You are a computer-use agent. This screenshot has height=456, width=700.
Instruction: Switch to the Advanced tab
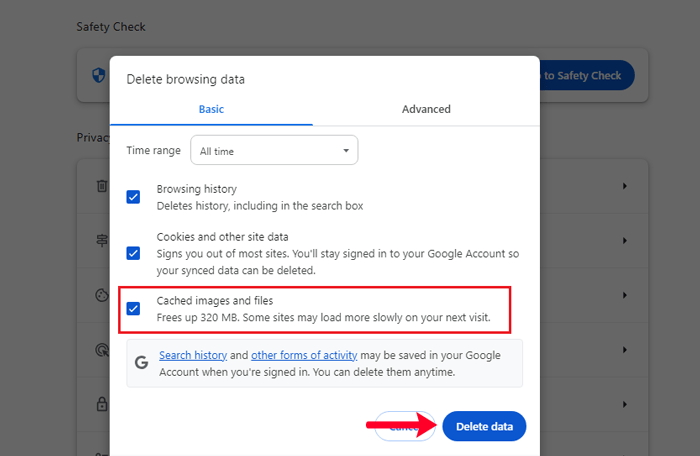click(426, 109)
